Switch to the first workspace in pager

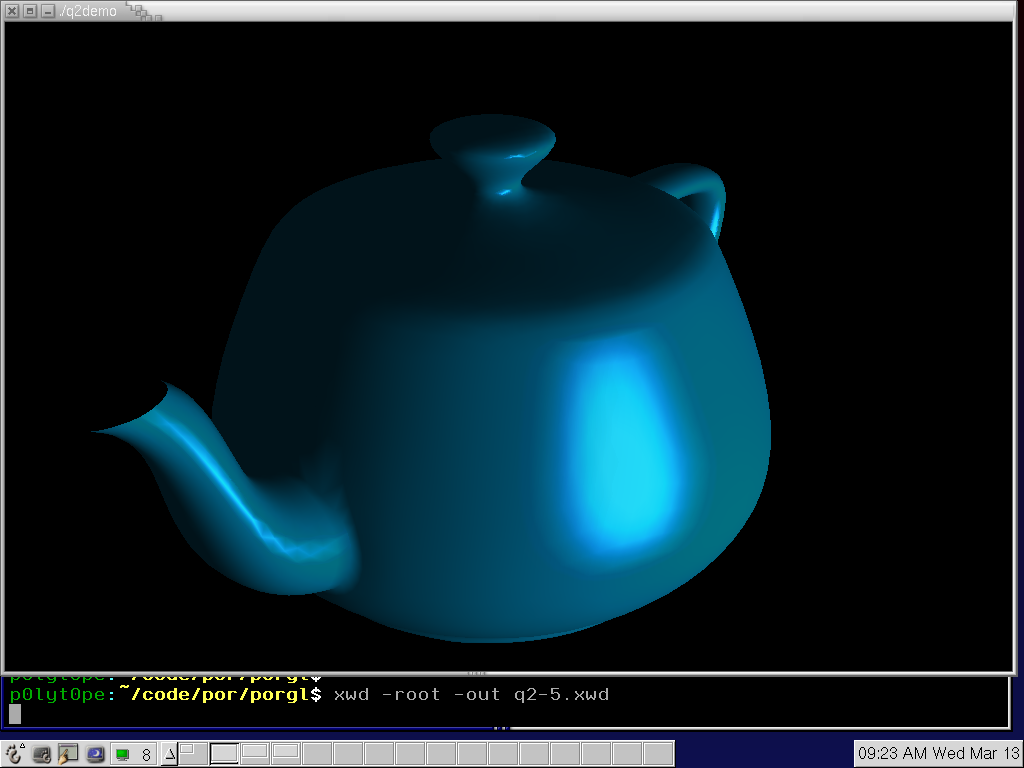(224, 753)
